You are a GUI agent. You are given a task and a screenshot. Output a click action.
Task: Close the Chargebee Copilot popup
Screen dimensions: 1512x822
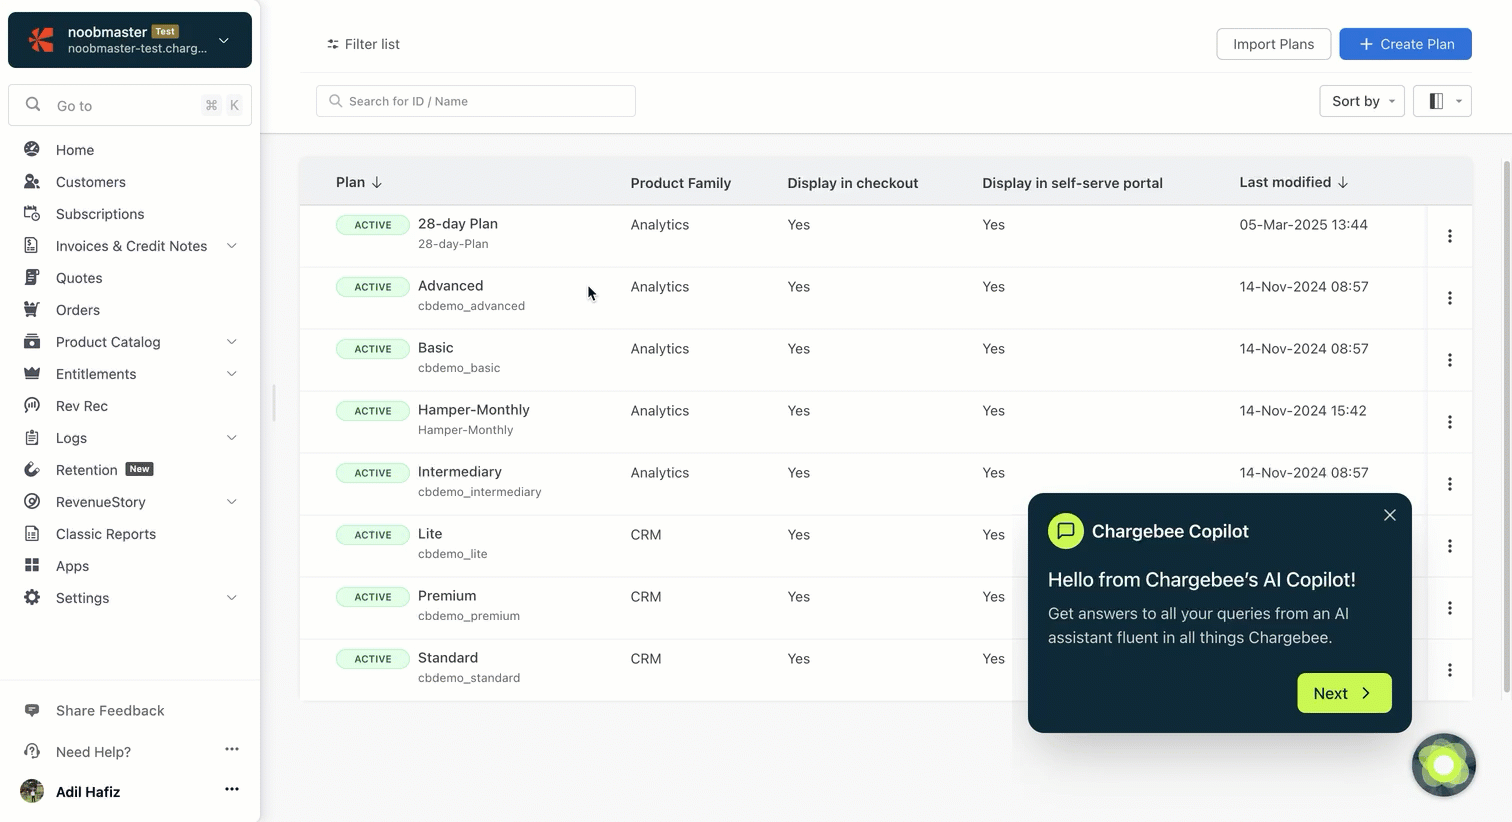(x=1389, y=515)
